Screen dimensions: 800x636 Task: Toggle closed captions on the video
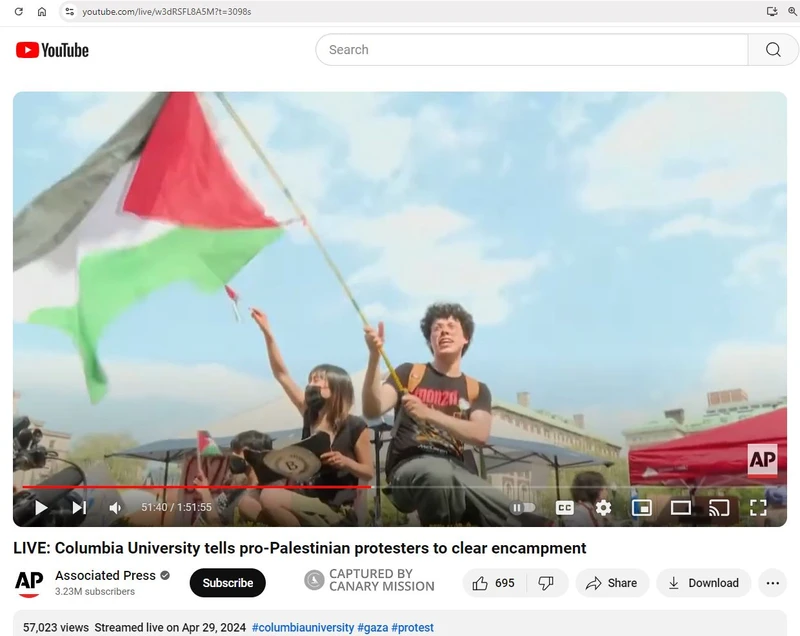(x=565, y=508)
